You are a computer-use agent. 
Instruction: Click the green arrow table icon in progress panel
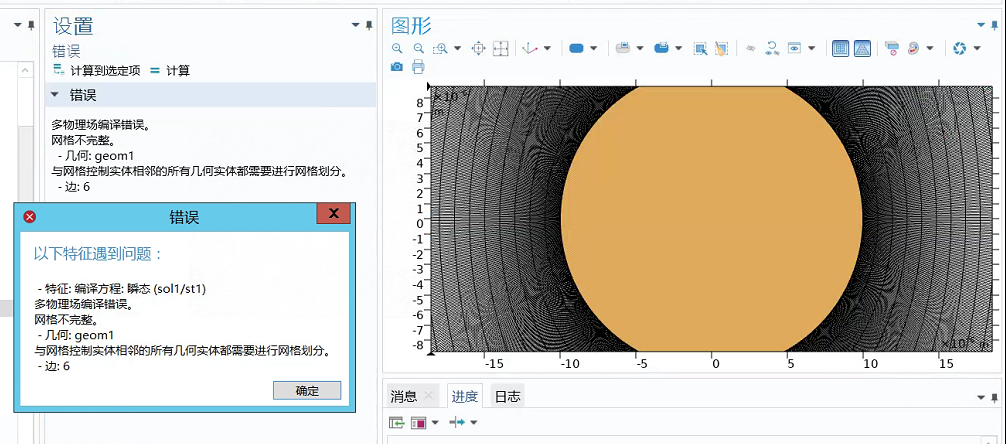pyautogui.click(x=397, y=422)
